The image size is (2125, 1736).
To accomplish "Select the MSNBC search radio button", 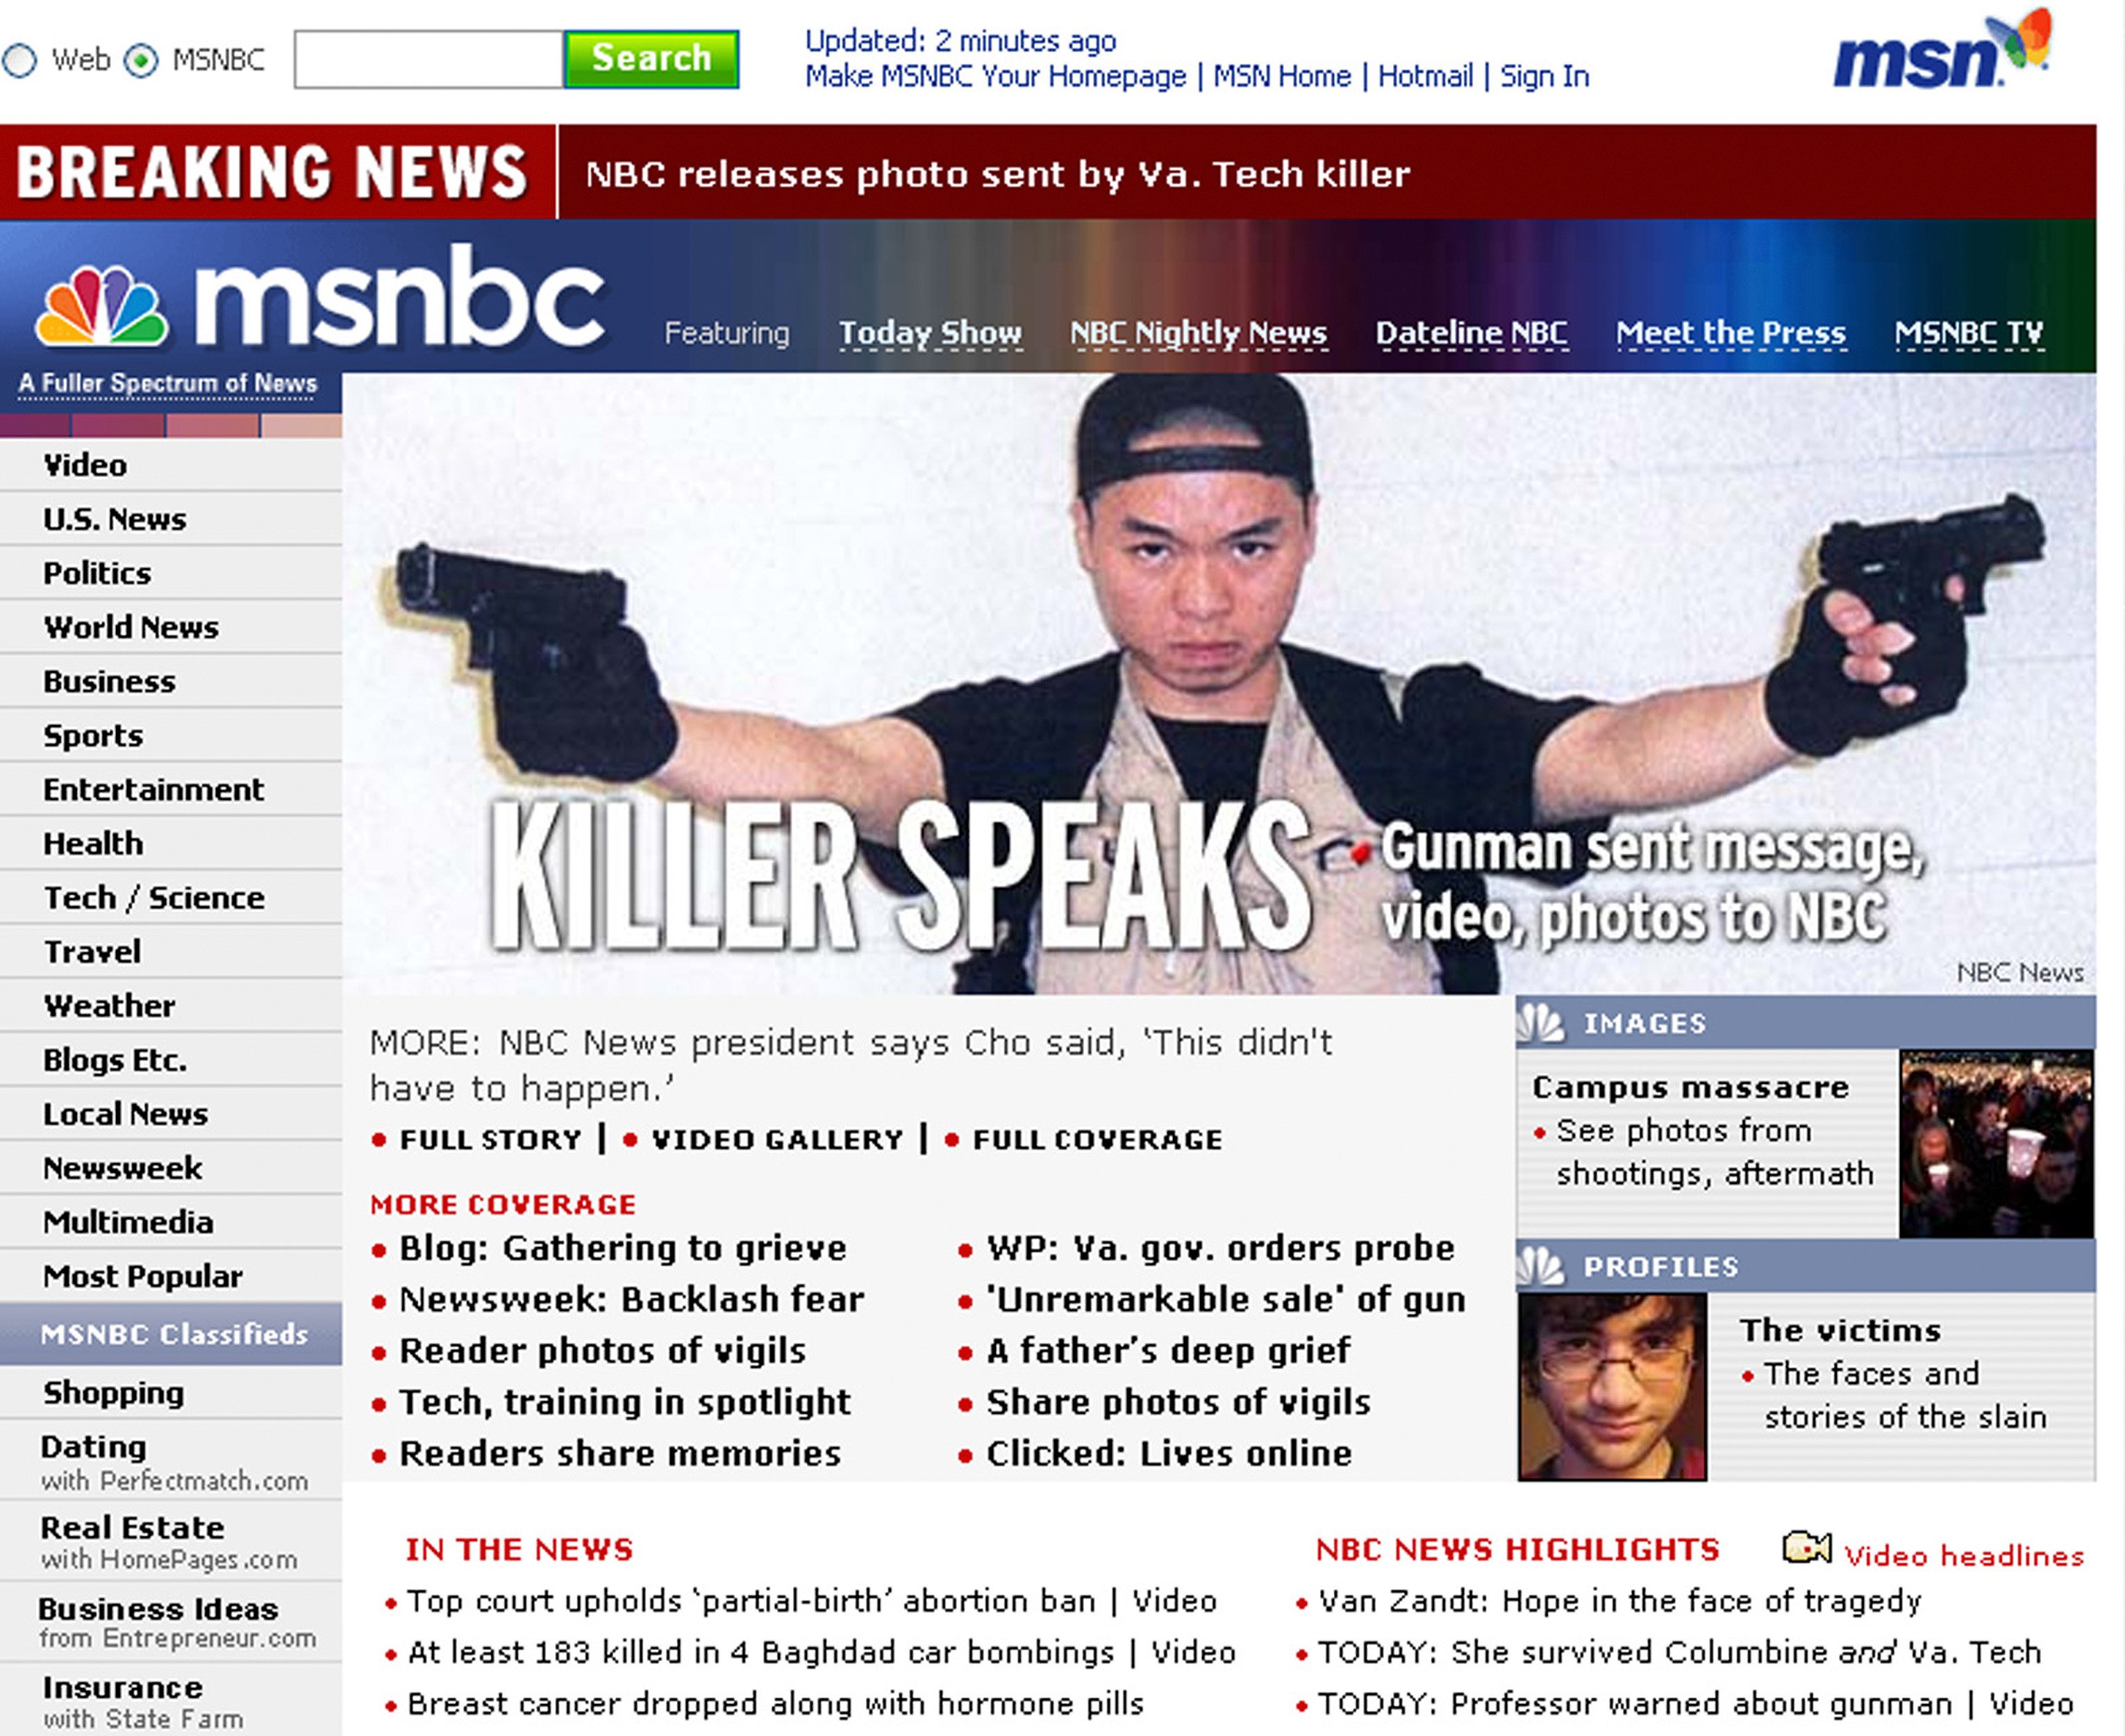I will (x=141, y=60).
